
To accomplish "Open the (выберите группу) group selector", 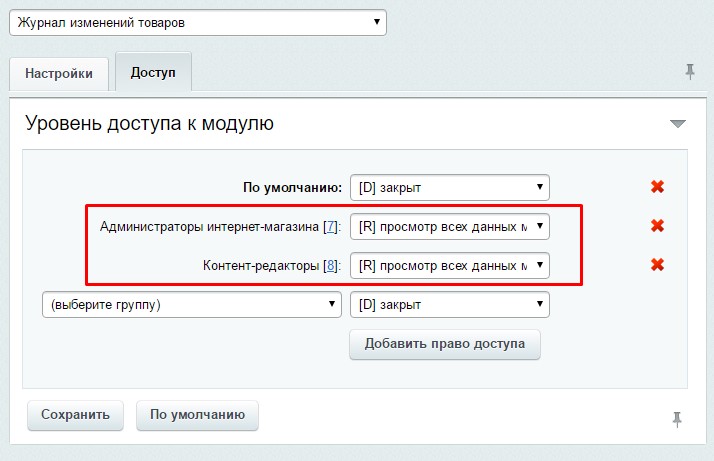I will (x=190, y=305).
